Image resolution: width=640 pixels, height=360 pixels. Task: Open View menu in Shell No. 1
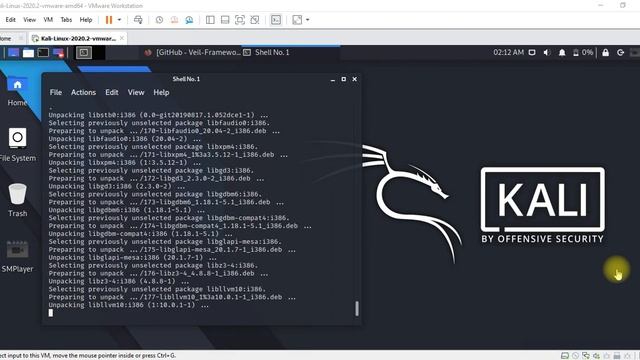(x=136, y=92)
